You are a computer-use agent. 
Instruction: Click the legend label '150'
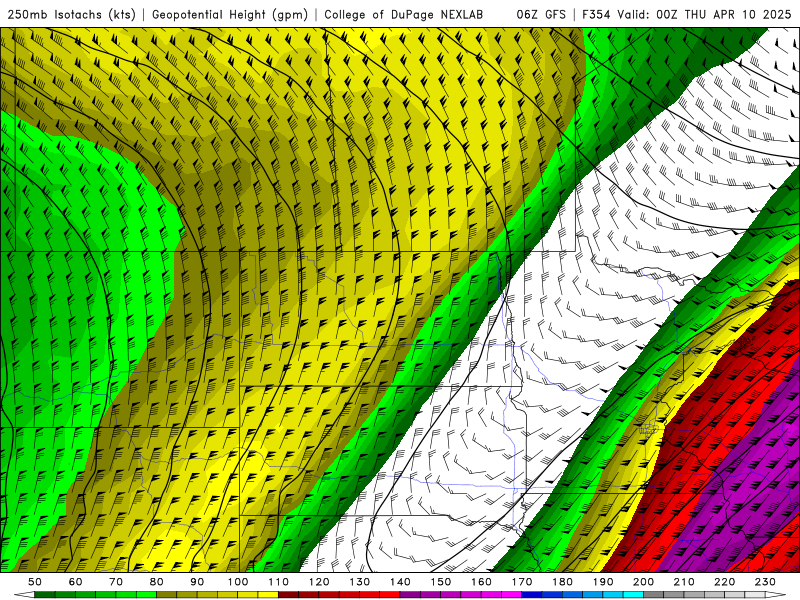pyautogui.click(x=441, y=582)
